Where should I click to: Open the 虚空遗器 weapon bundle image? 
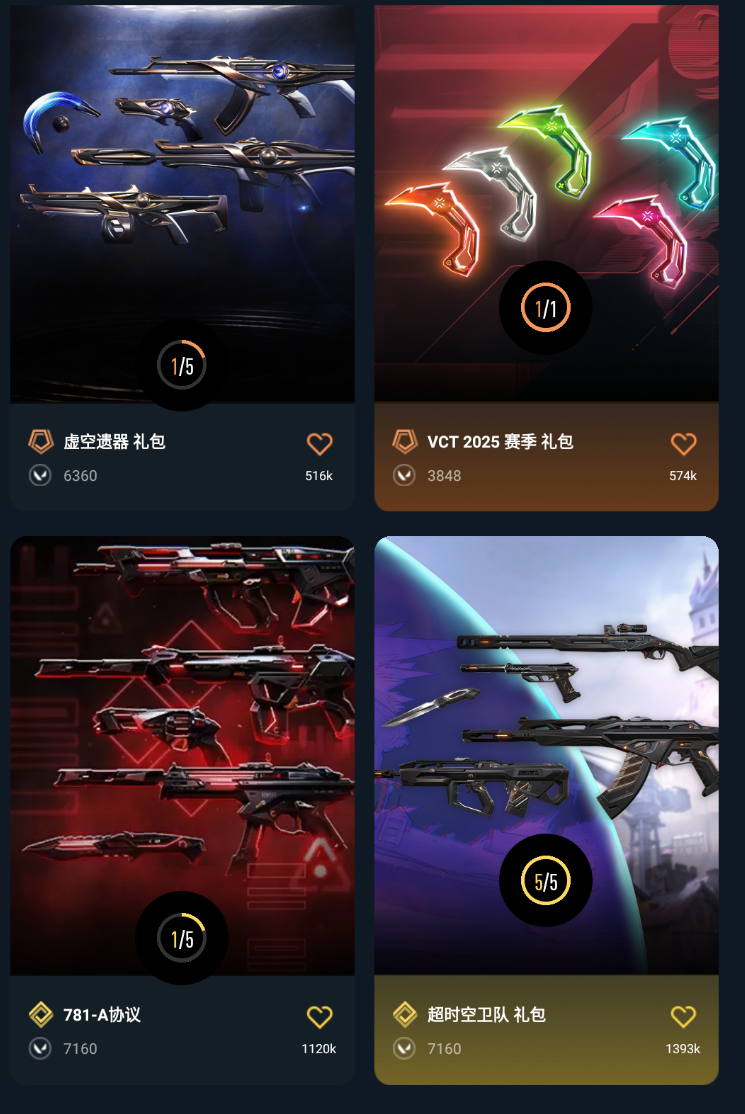[182, 203]
